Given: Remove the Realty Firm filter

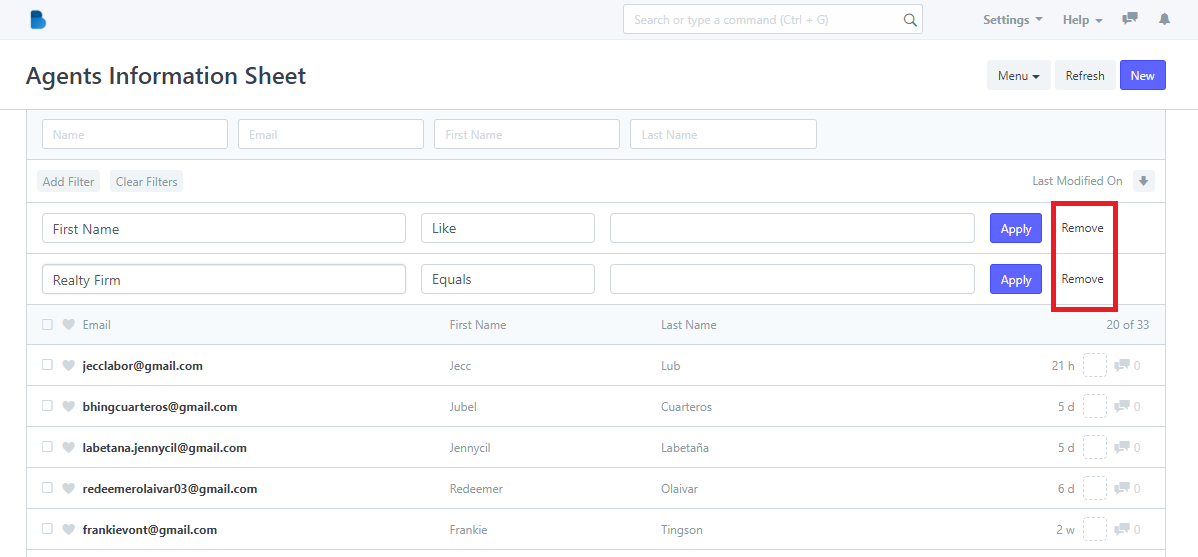Looking at the screenshot, I should click(1082, 279).
